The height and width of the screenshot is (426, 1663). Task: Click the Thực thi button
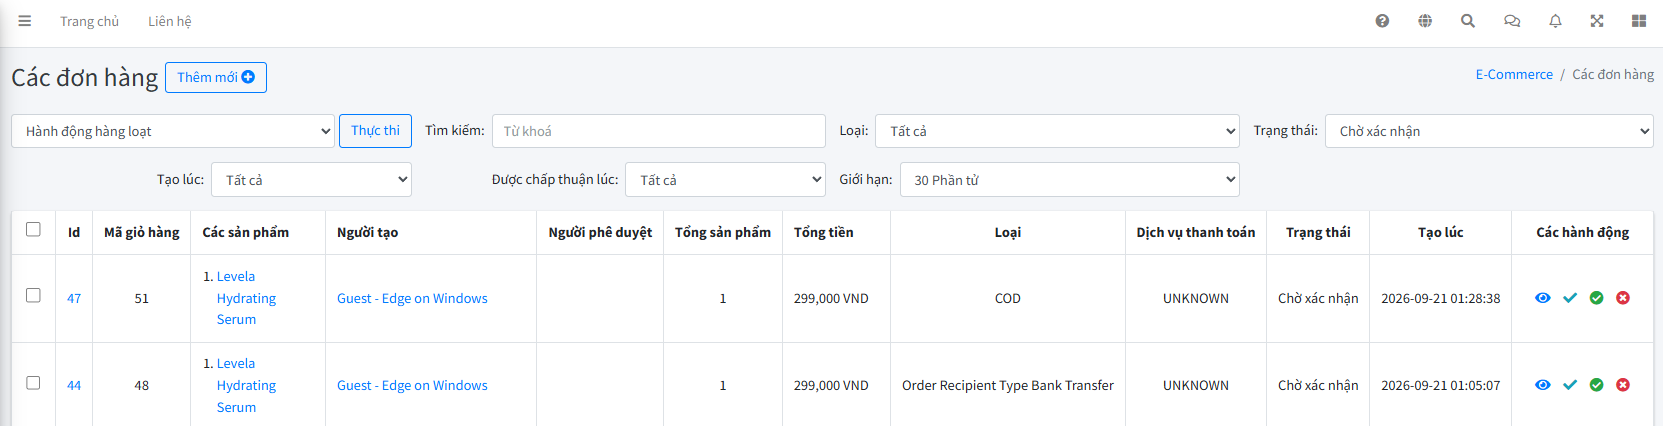(x=375, y=131)
